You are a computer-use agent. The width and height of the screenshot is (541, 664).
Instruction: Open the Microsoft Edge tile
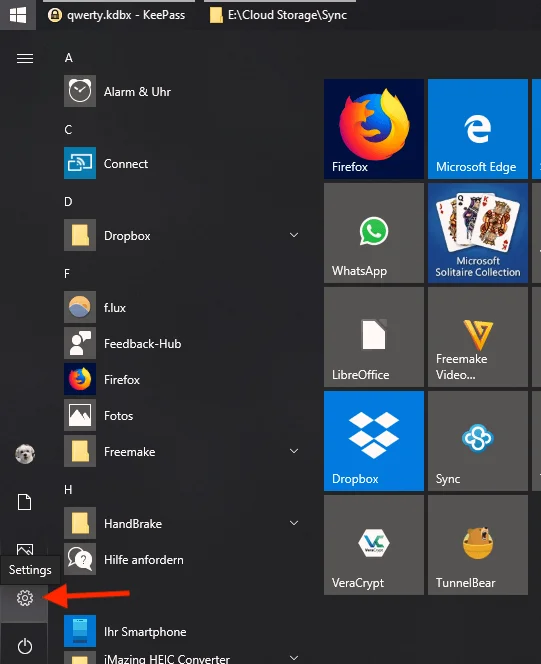pos(478,129)
